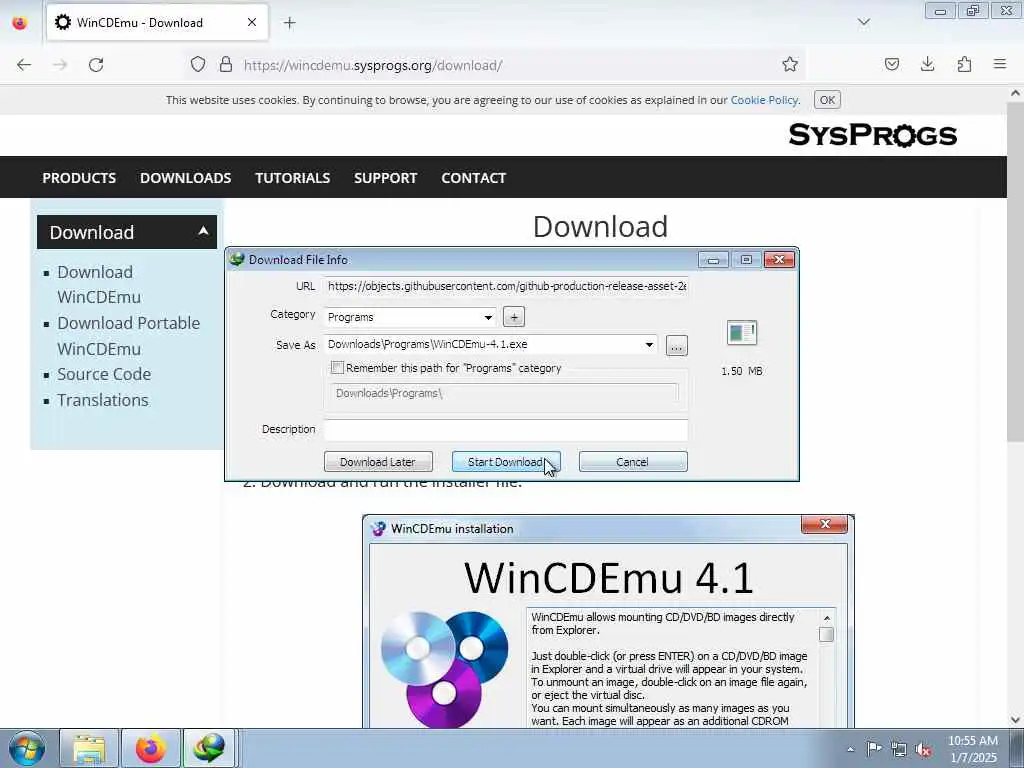Close the WinCDEmu installation screenshot window
1024x768 pixels.
(x=825, y=524)
